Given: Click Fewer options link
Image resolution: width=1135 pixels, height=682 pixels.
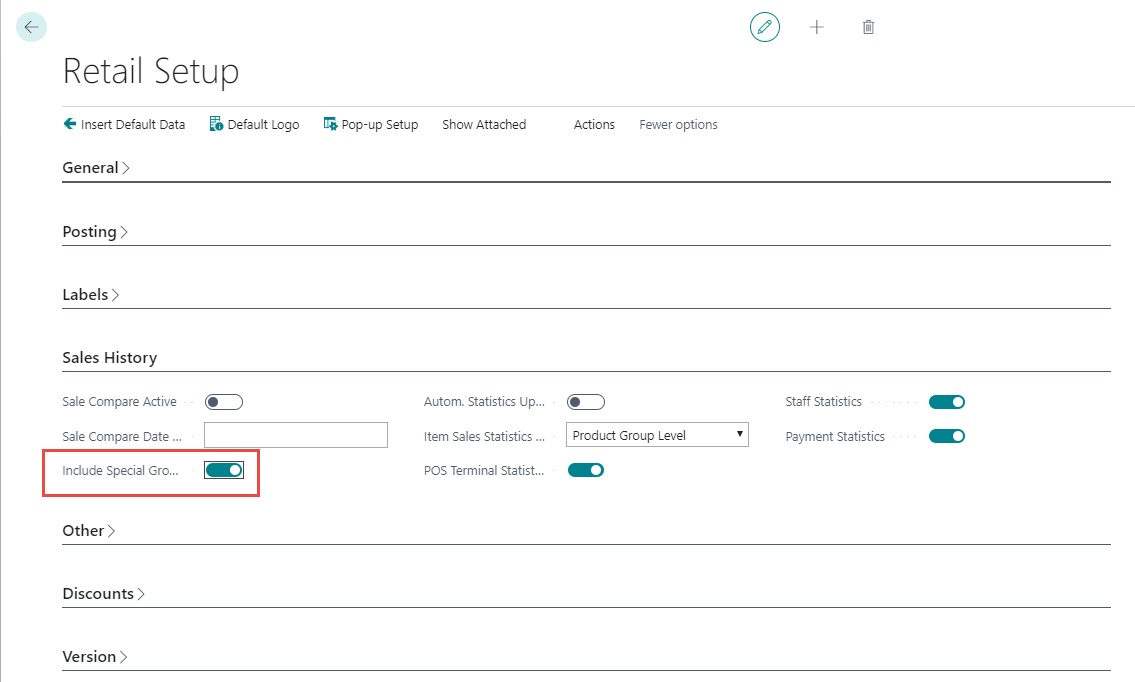Looking at the screenshot, I should click(678, 125).
